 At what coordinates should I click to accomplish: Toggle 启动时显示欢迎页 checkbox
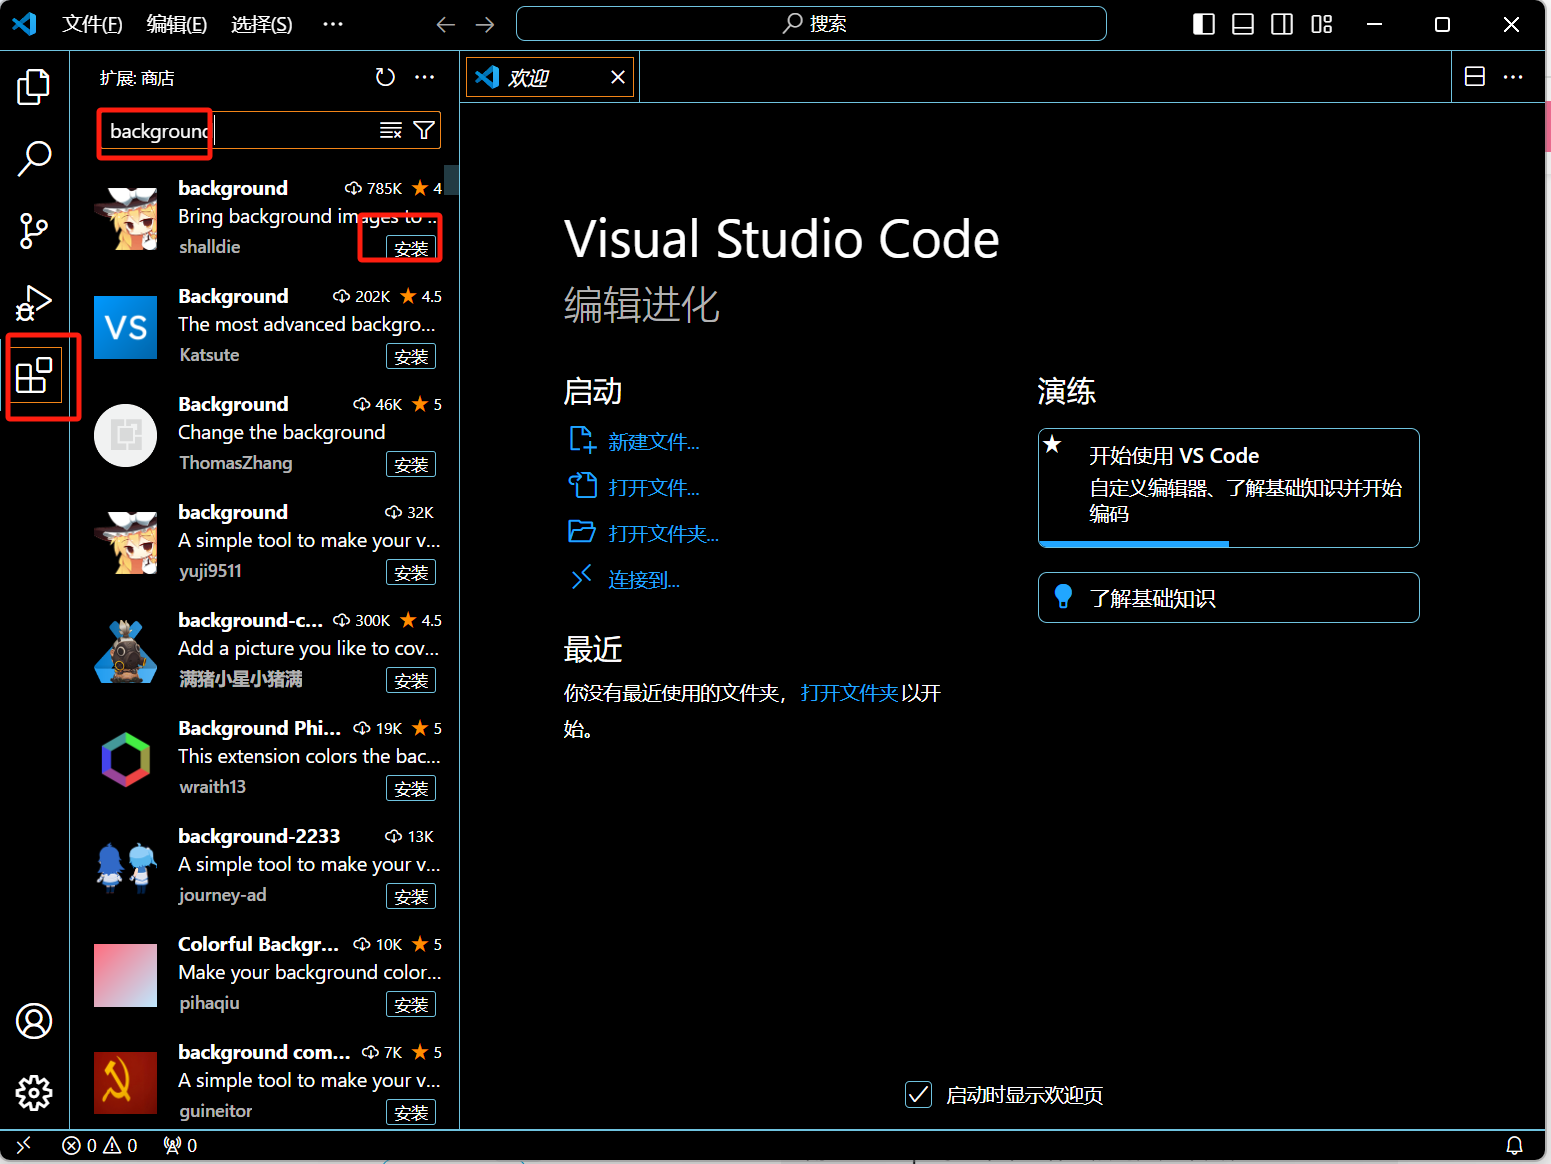[918, 1095]
